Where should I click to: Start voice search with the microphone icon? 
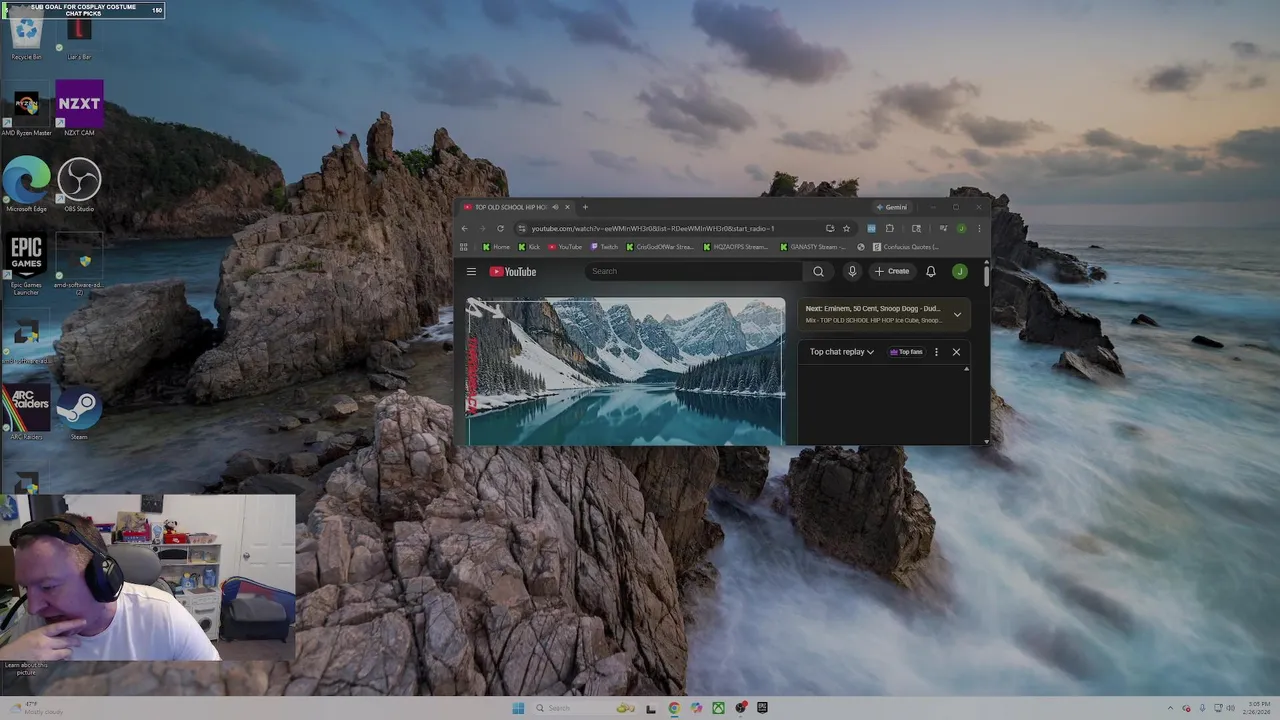[x=852, y=271]
